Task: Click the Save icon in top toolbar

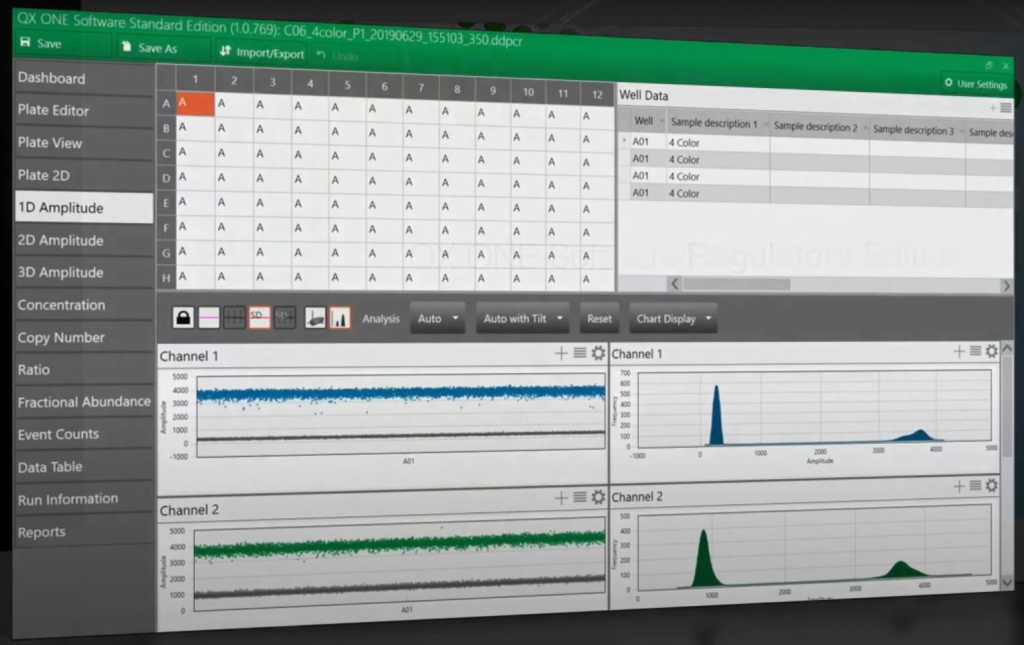Action: pyautogui.click(x=25, y=43)
